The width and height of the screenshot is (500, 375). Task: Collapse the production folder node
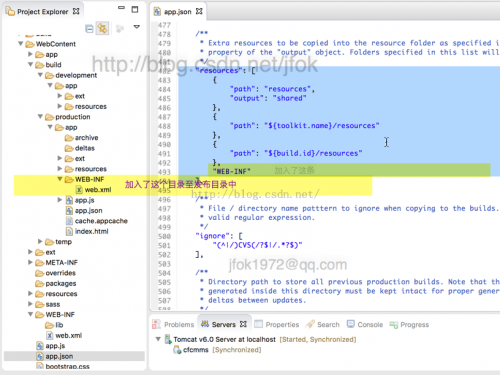pyautogui.click(x=40, y=117)
